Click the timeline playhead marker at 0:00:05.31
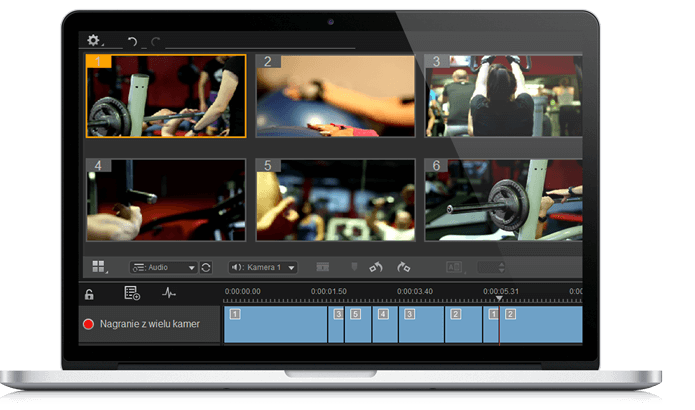The width and height of the screenshot is (695, 410). tap(499, 299)
